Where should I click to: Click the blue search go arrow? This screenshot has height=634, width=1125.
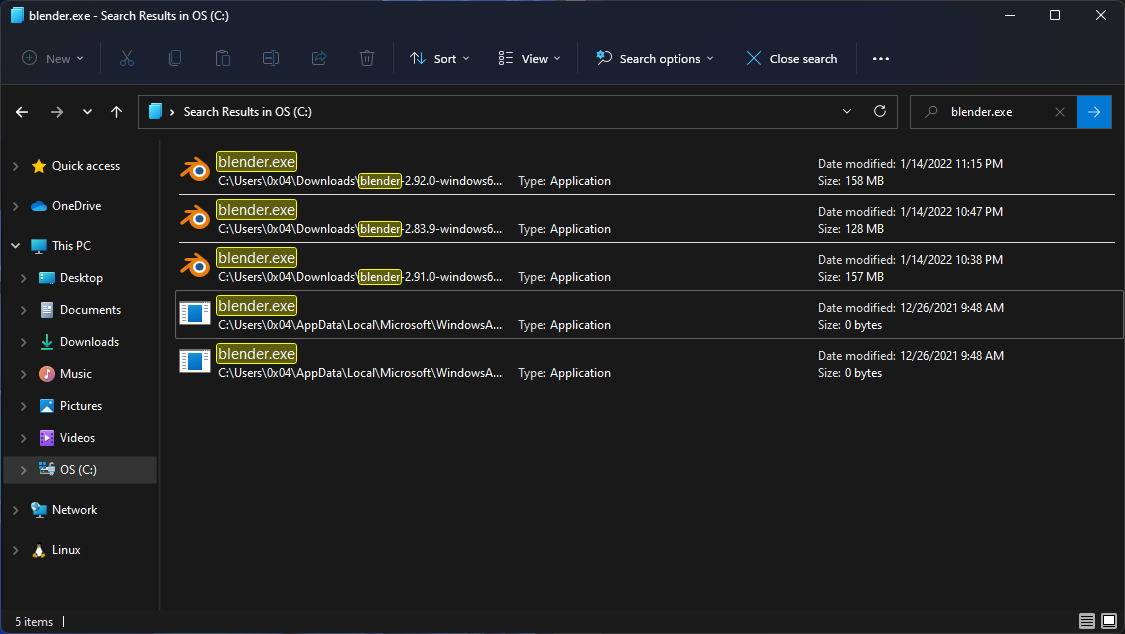coord(1094,112)
